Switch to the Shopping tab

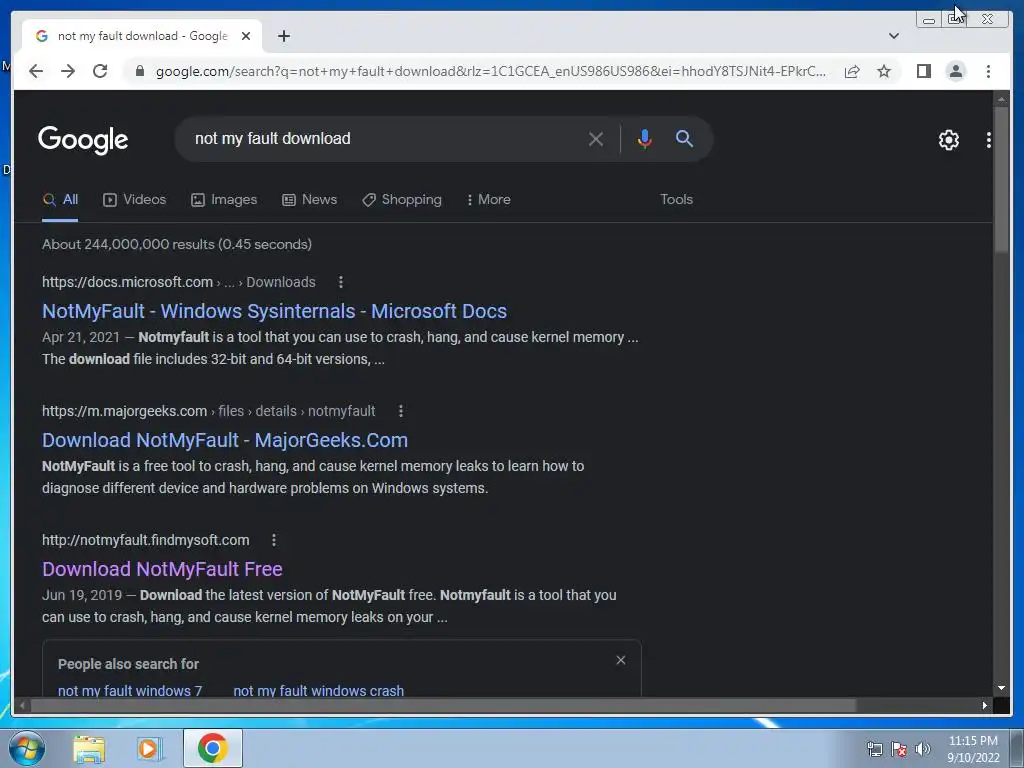click(x=402, y=200)
